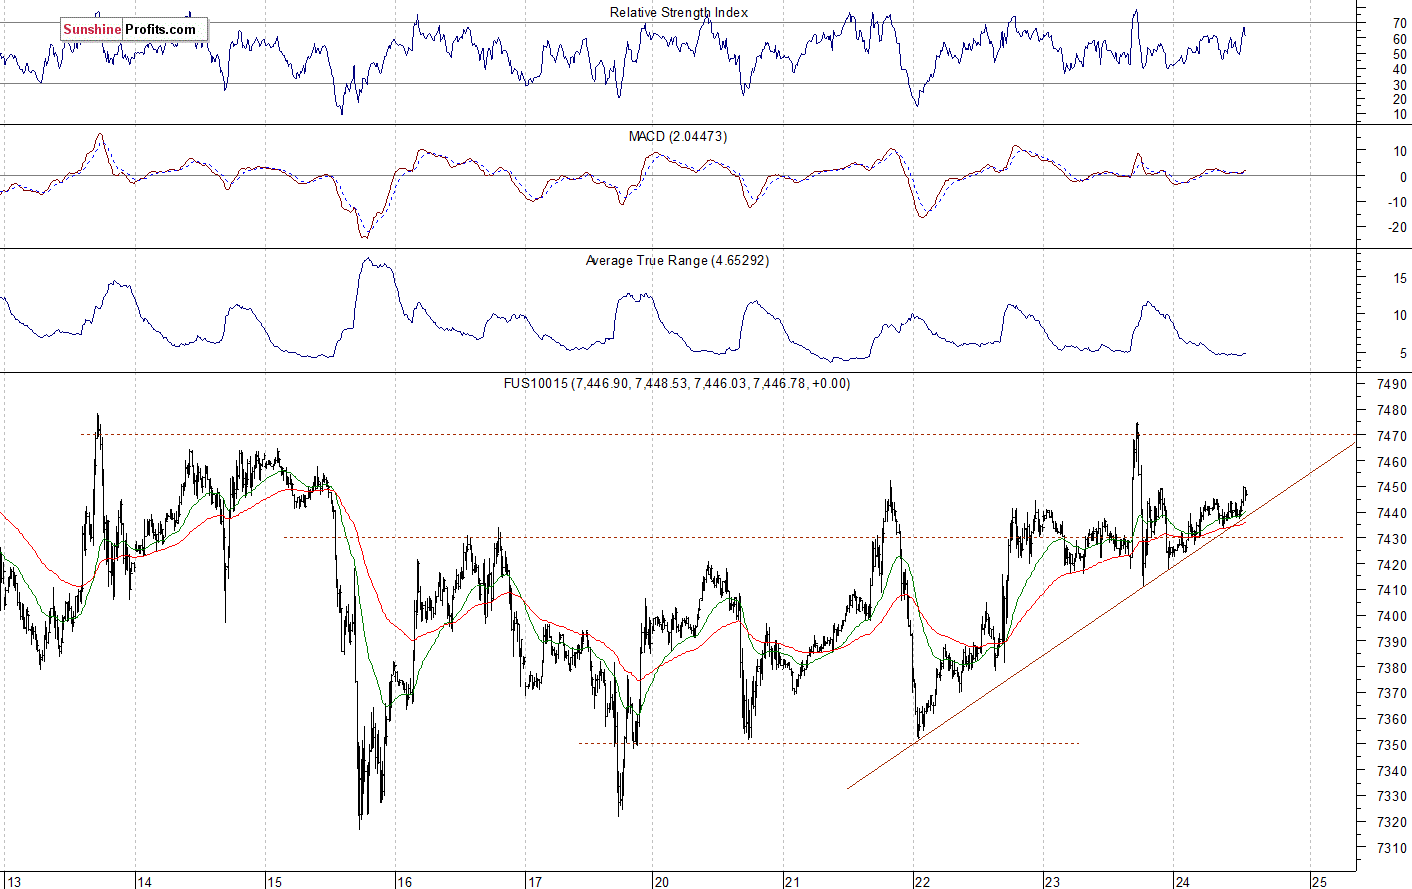1412x889 pixels.
Task: Click the date label 14 on time axis
Action: point(145,882)
